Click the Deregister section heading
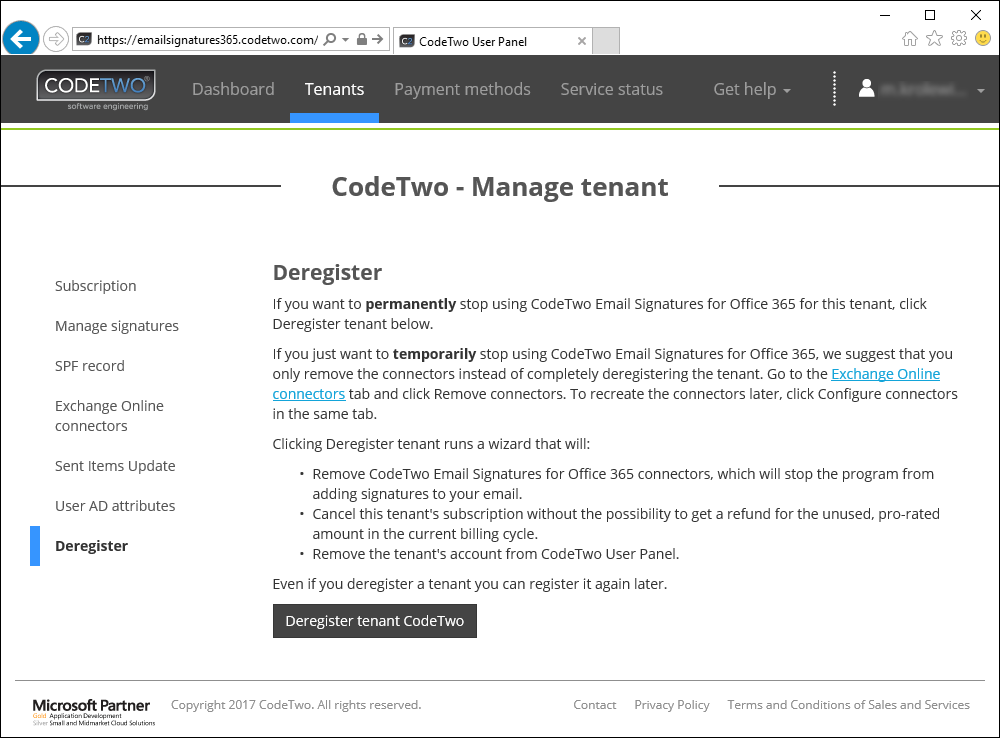The image size is (1000, 738). (x=327, y=272)
